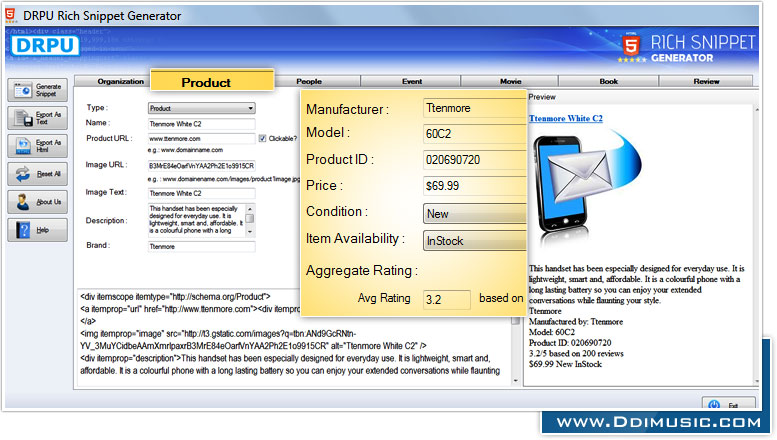The height and width of the screenshot is (440, 777).
Task: Toggle the Clickable checkbox
Action: 262,138
